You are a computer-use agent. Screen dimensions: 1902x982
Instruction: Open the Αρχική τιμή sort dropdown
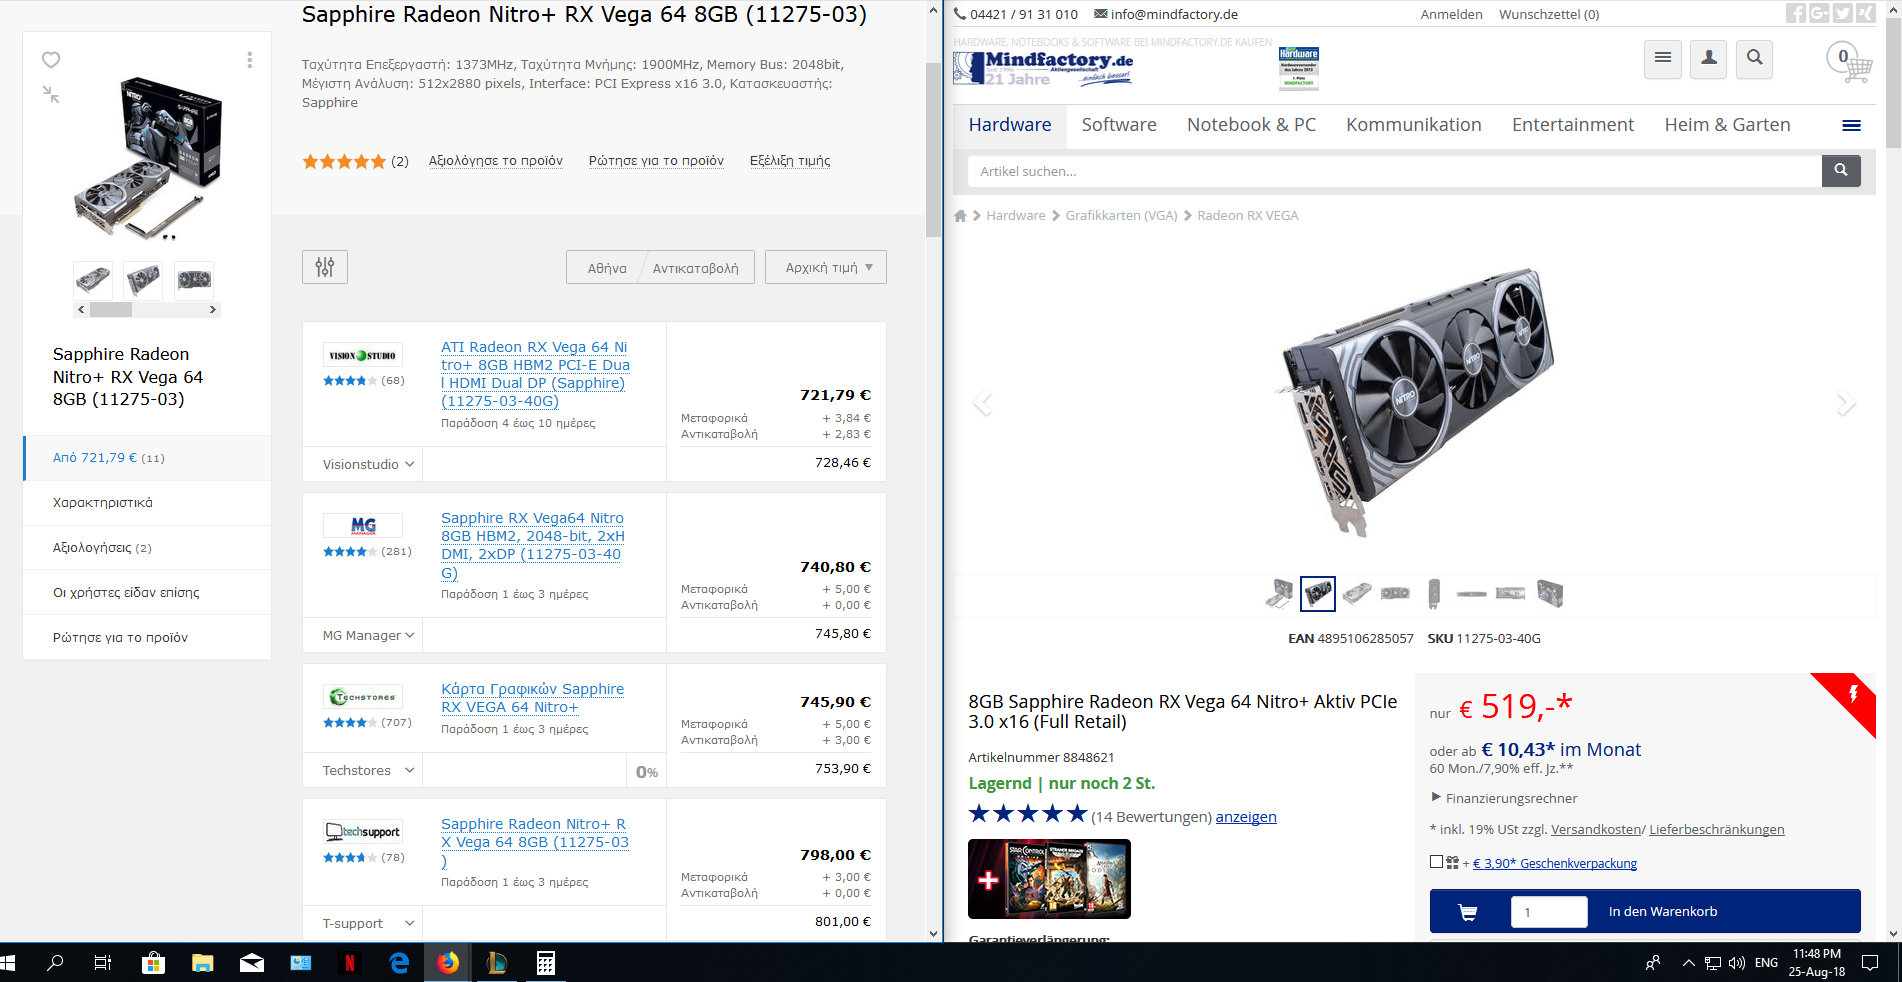pyautogui.click(x=826, y=268)
